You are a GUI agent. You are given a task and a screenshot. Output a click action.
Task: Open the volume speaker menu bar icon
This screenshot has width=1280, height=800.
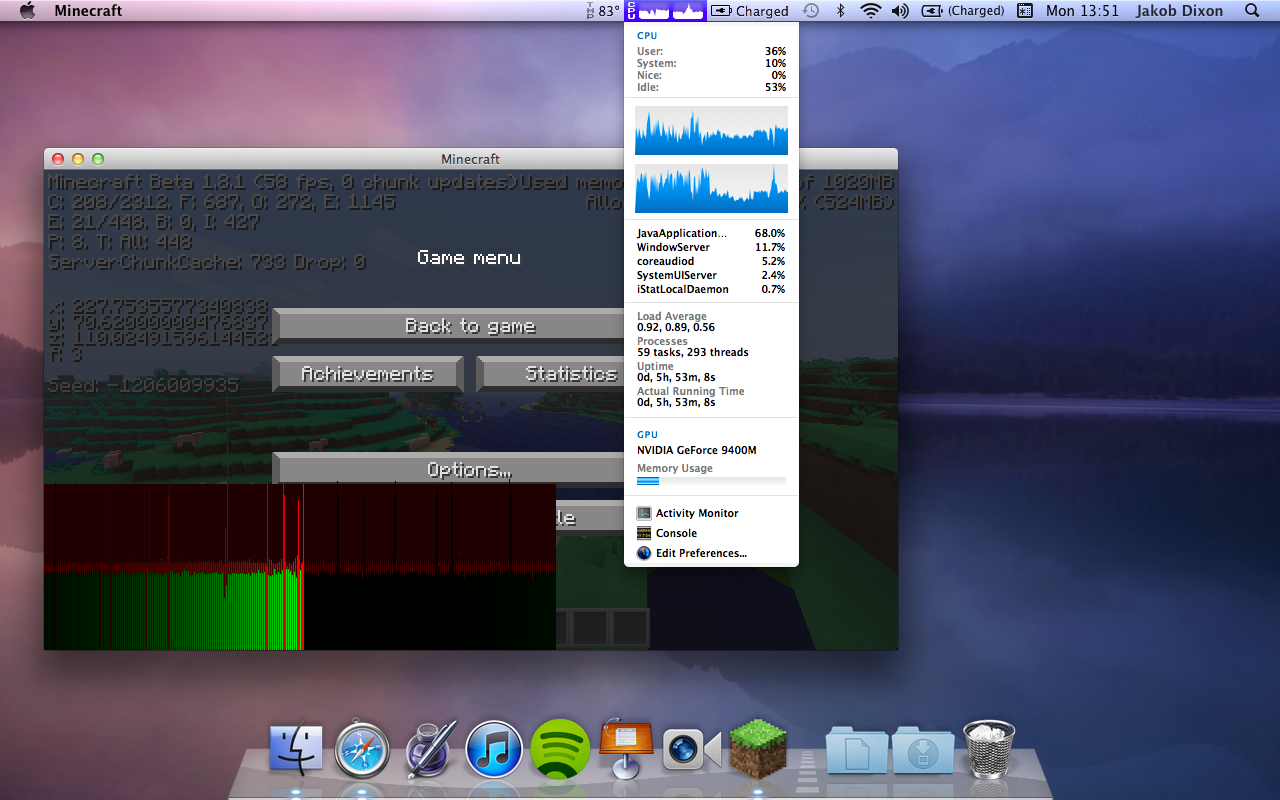point(900,11)
